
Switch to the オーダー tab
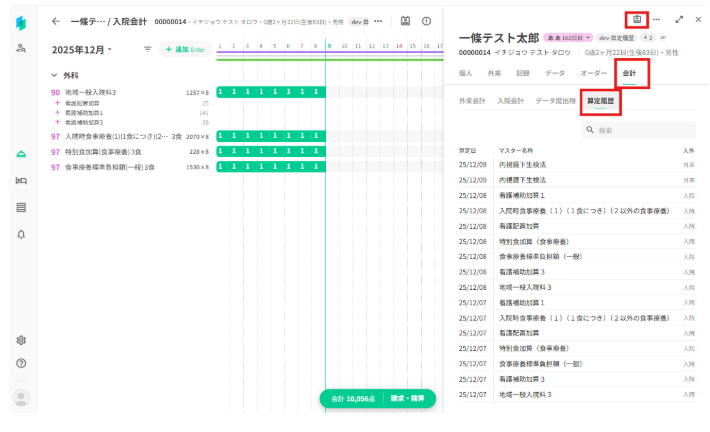(594, 73)
